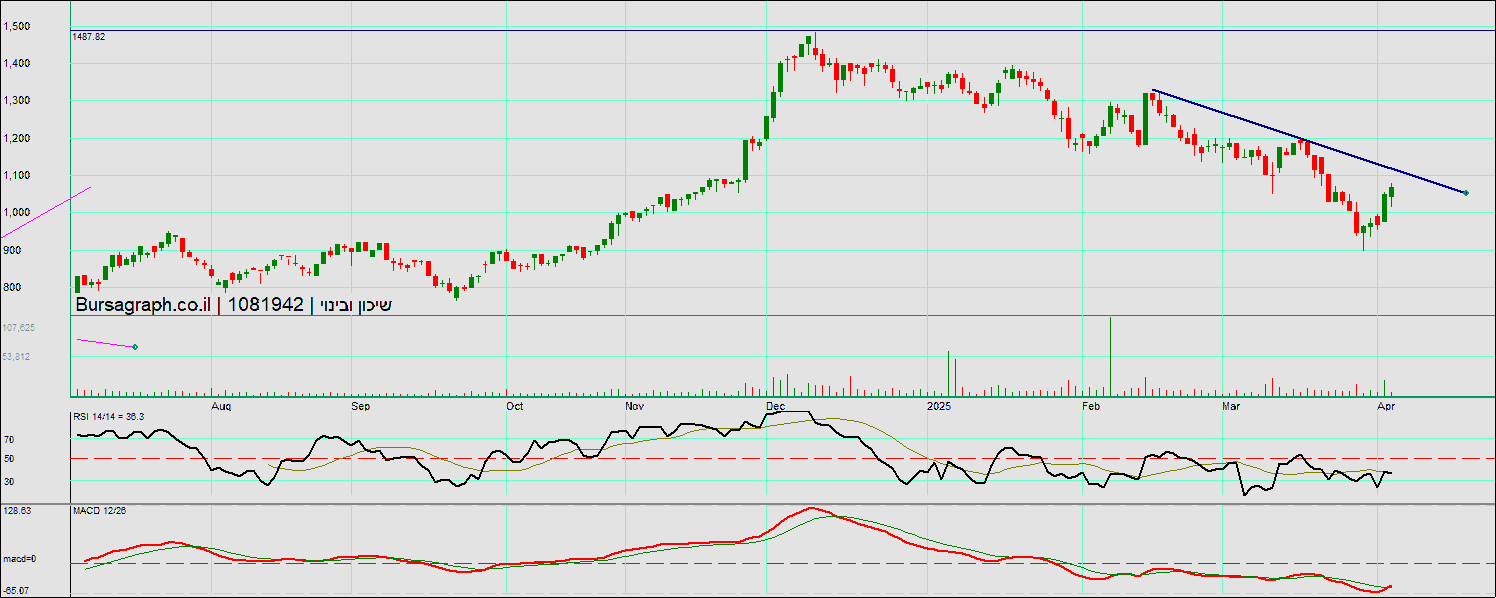Viewport: 1496px width, 598px height.
Task: Click the 1,500 price axis label
Action: pyautogui.click(x=16, y=26)
